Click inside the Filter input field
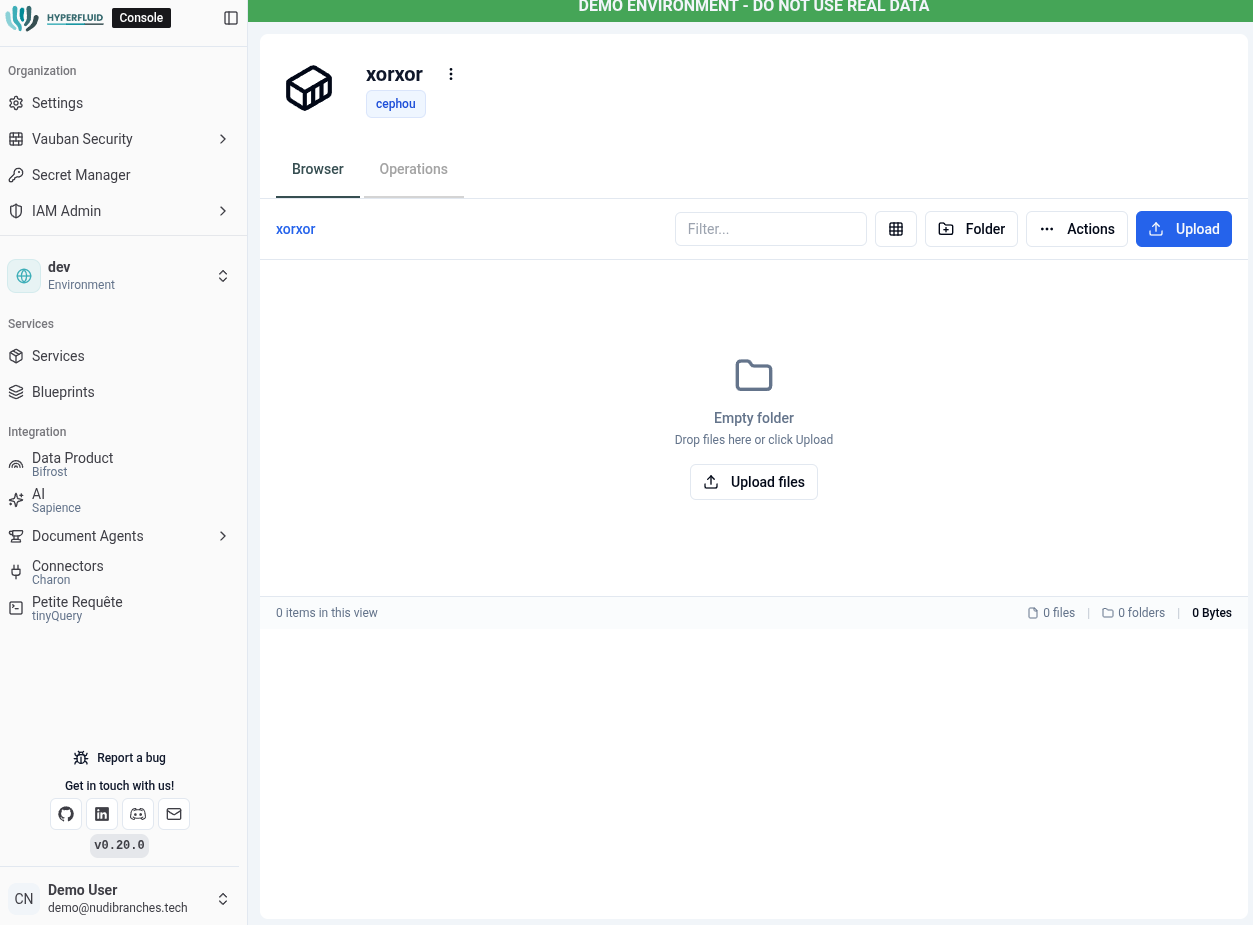 (770, 229)
